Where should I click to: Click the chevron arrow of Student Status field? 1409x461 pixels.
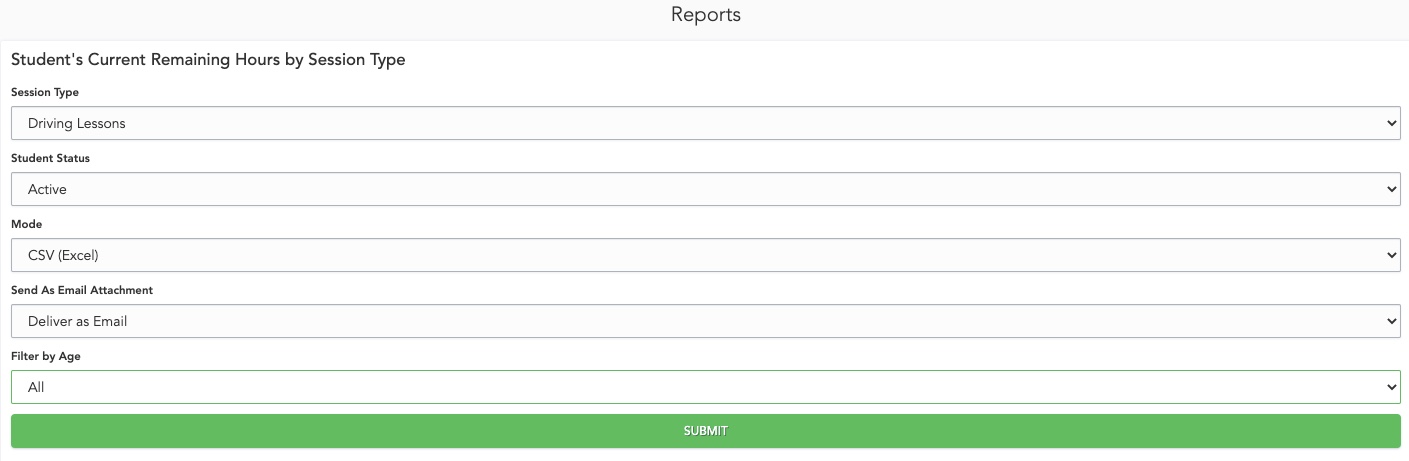point(1392,189)
